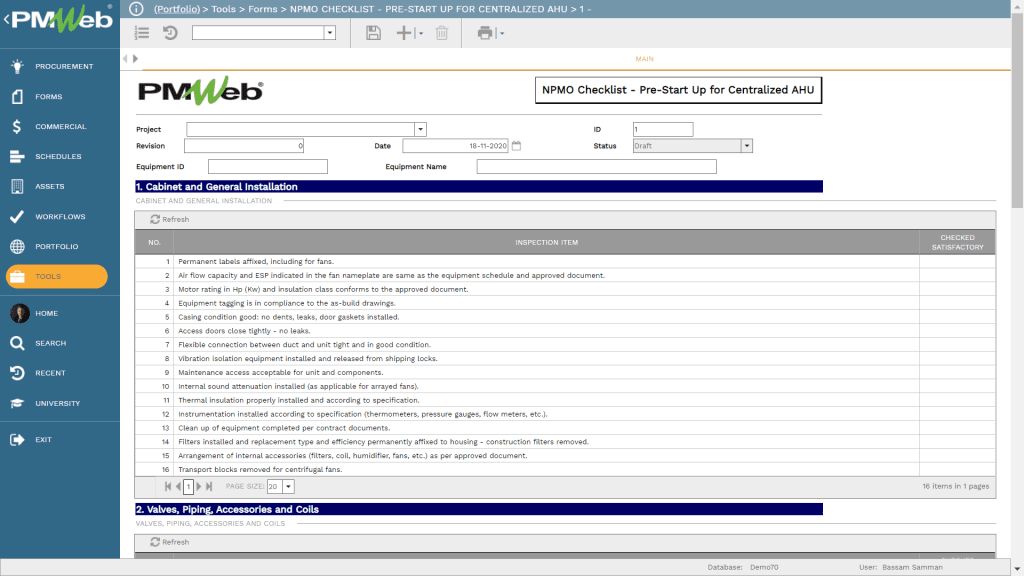
Task: Open University menu item
Action: click(57, 404)
